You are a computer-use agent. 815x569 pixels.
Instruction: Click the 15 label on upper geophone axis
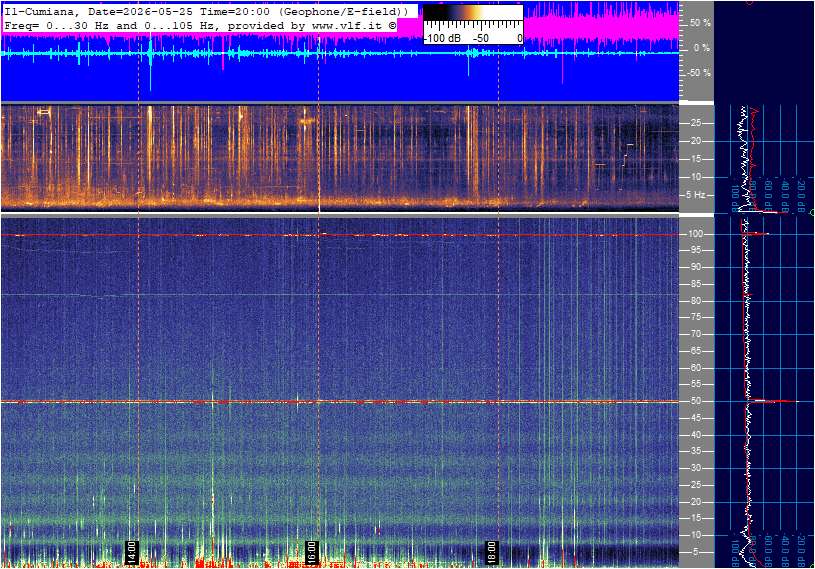695,159
